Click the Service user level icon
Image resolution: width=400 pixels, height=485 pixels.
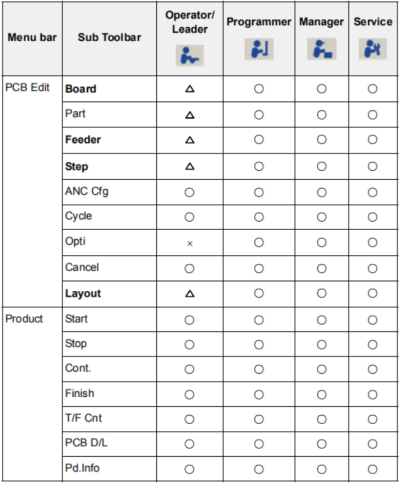tap(373, 49)
